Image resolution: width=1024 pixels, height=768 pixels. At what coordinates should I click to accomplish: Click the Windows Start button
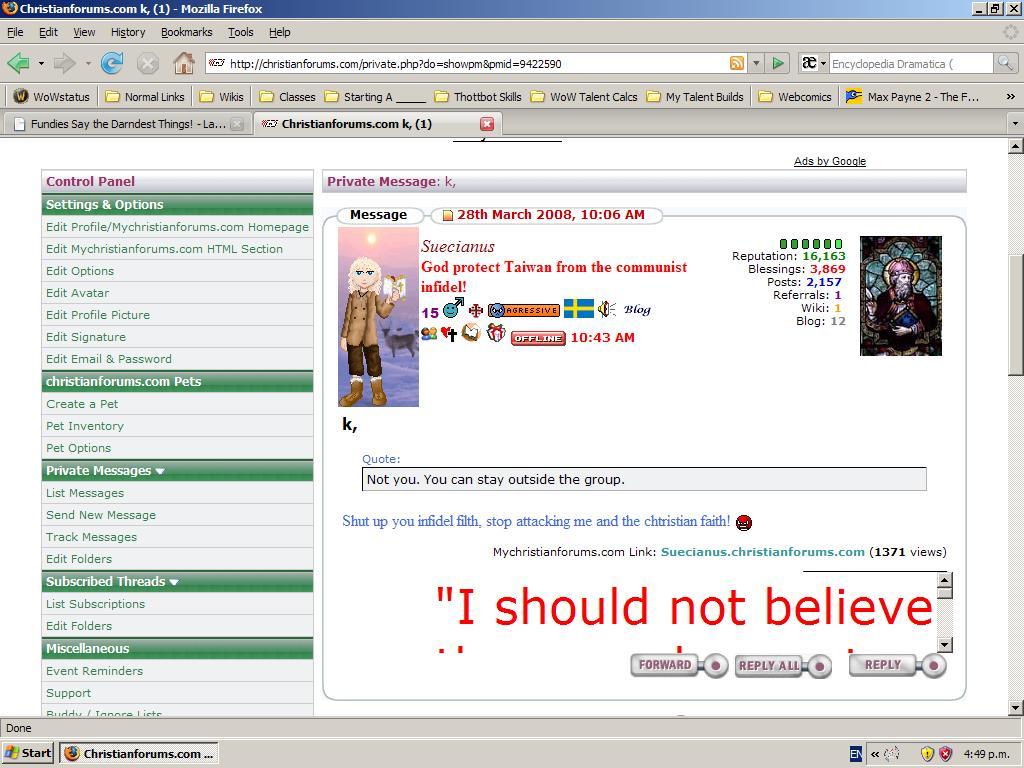(x=28, y=753)
